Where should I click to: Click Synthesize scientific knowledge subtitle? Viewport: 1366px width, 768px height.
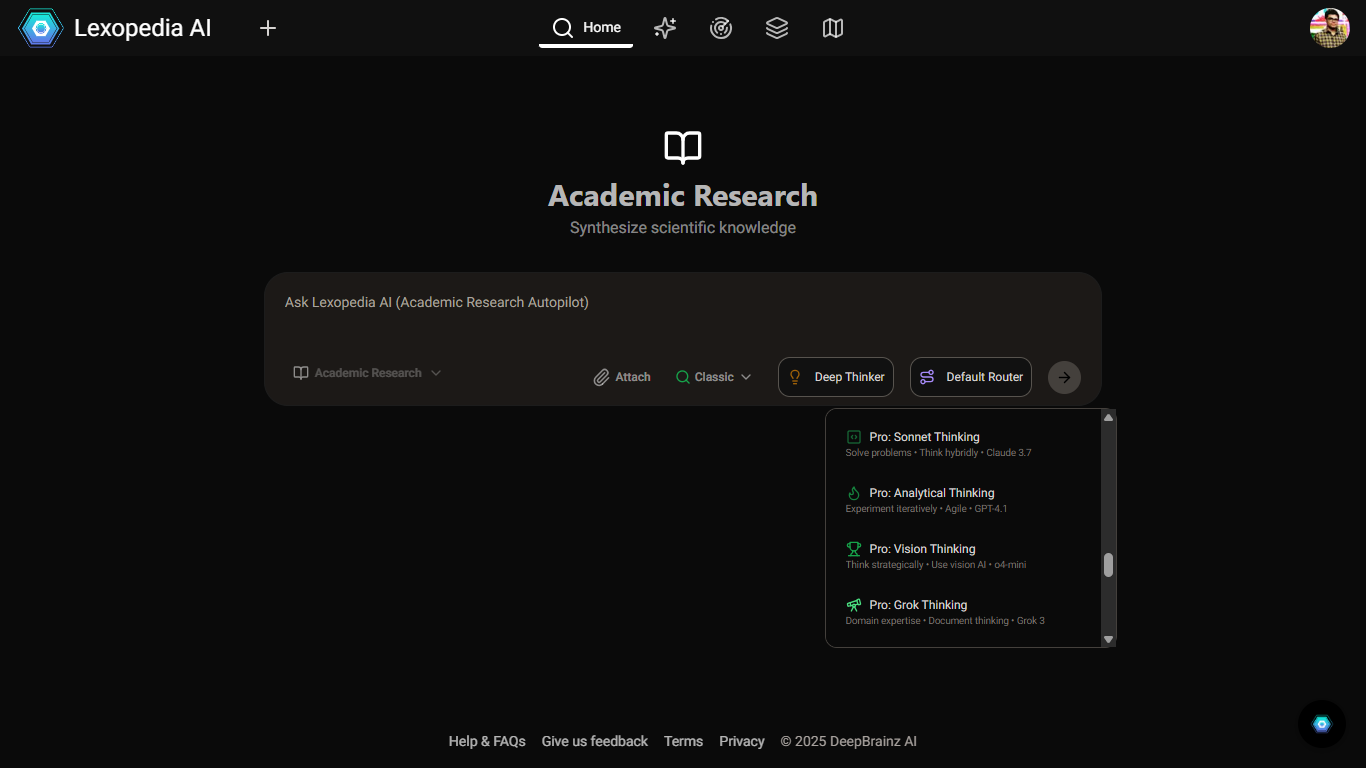coord(683,228)
